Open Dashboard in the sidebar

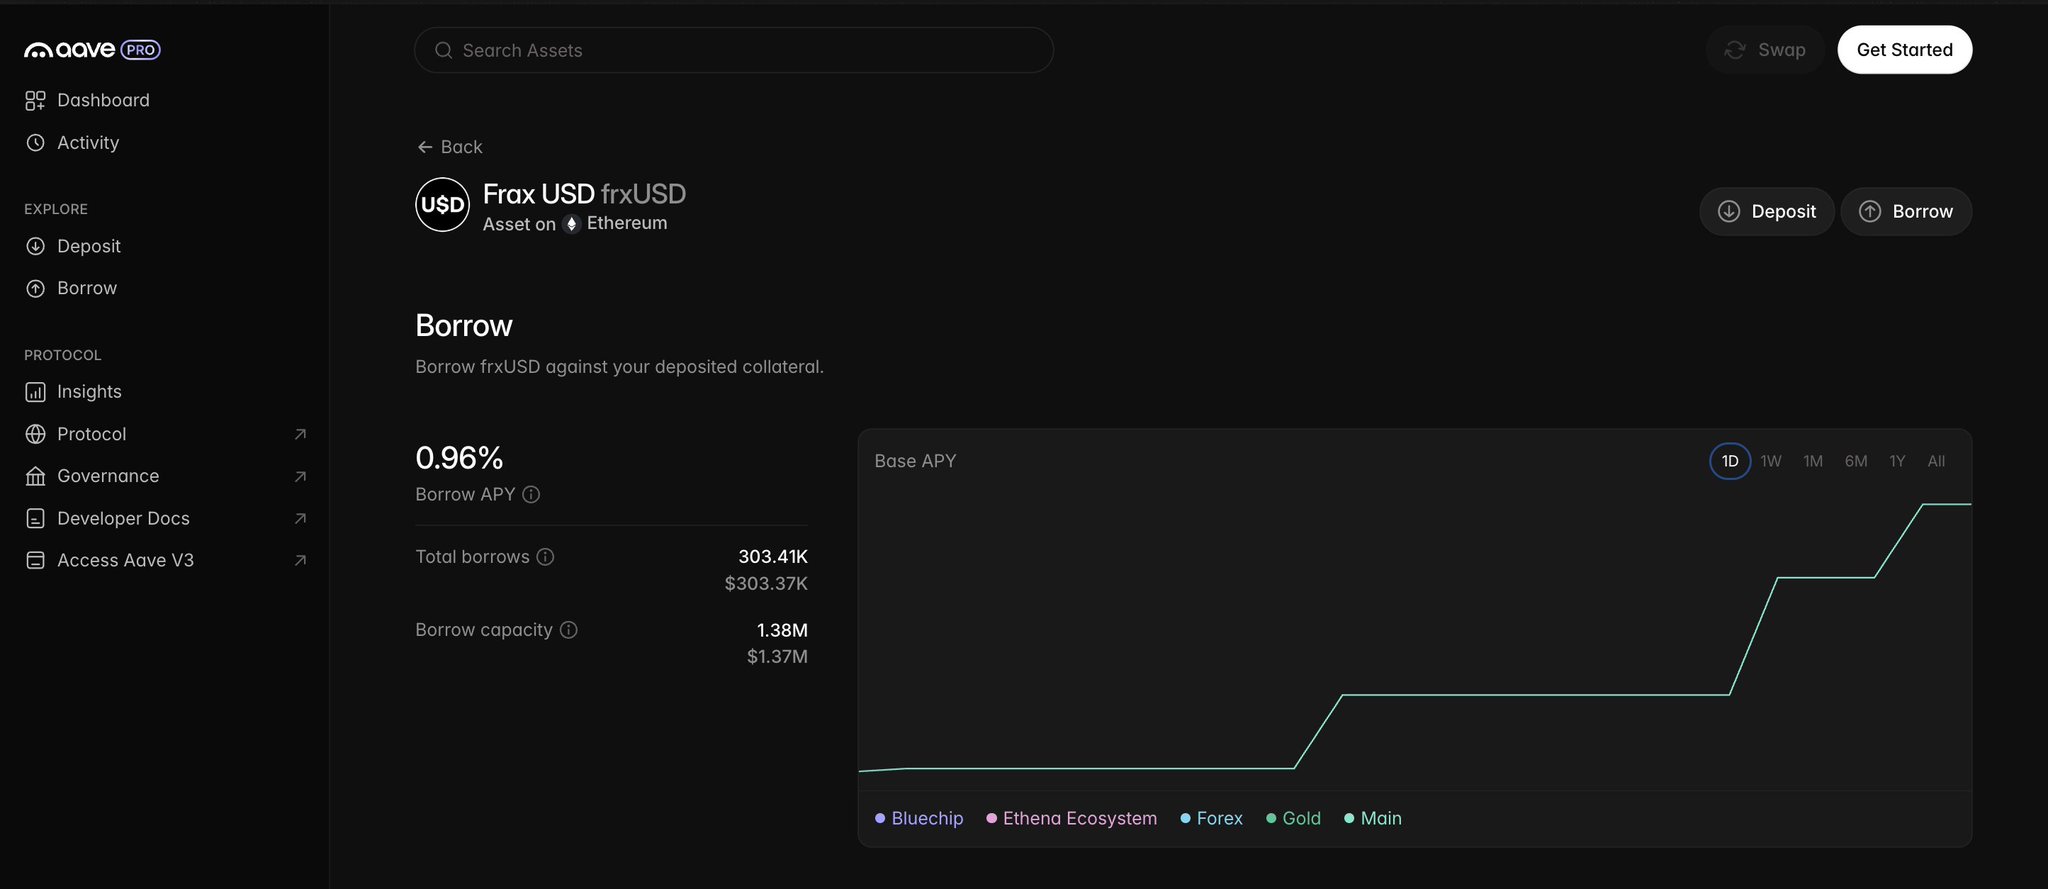coord(103,100)
